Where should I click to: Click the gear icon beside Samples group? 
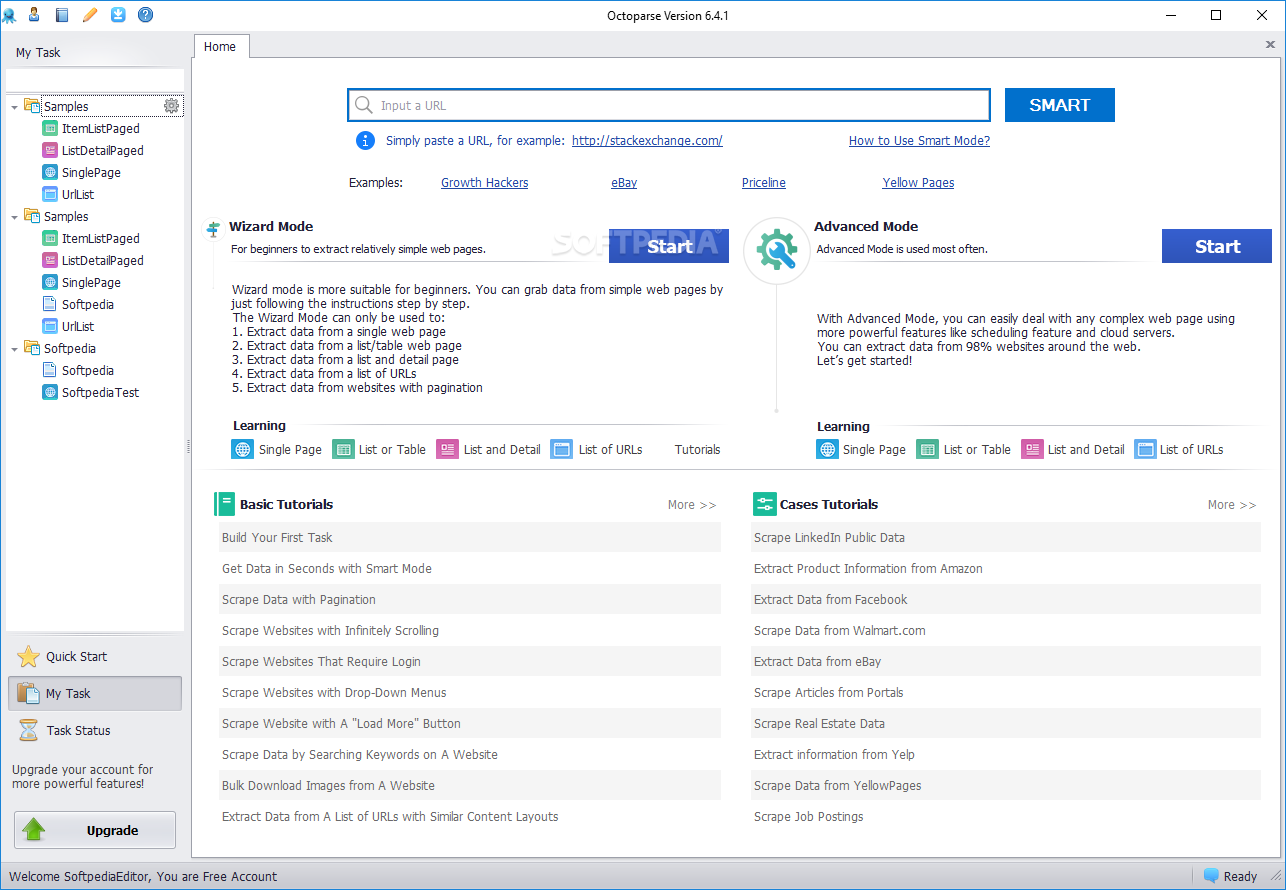click(171, 106)
